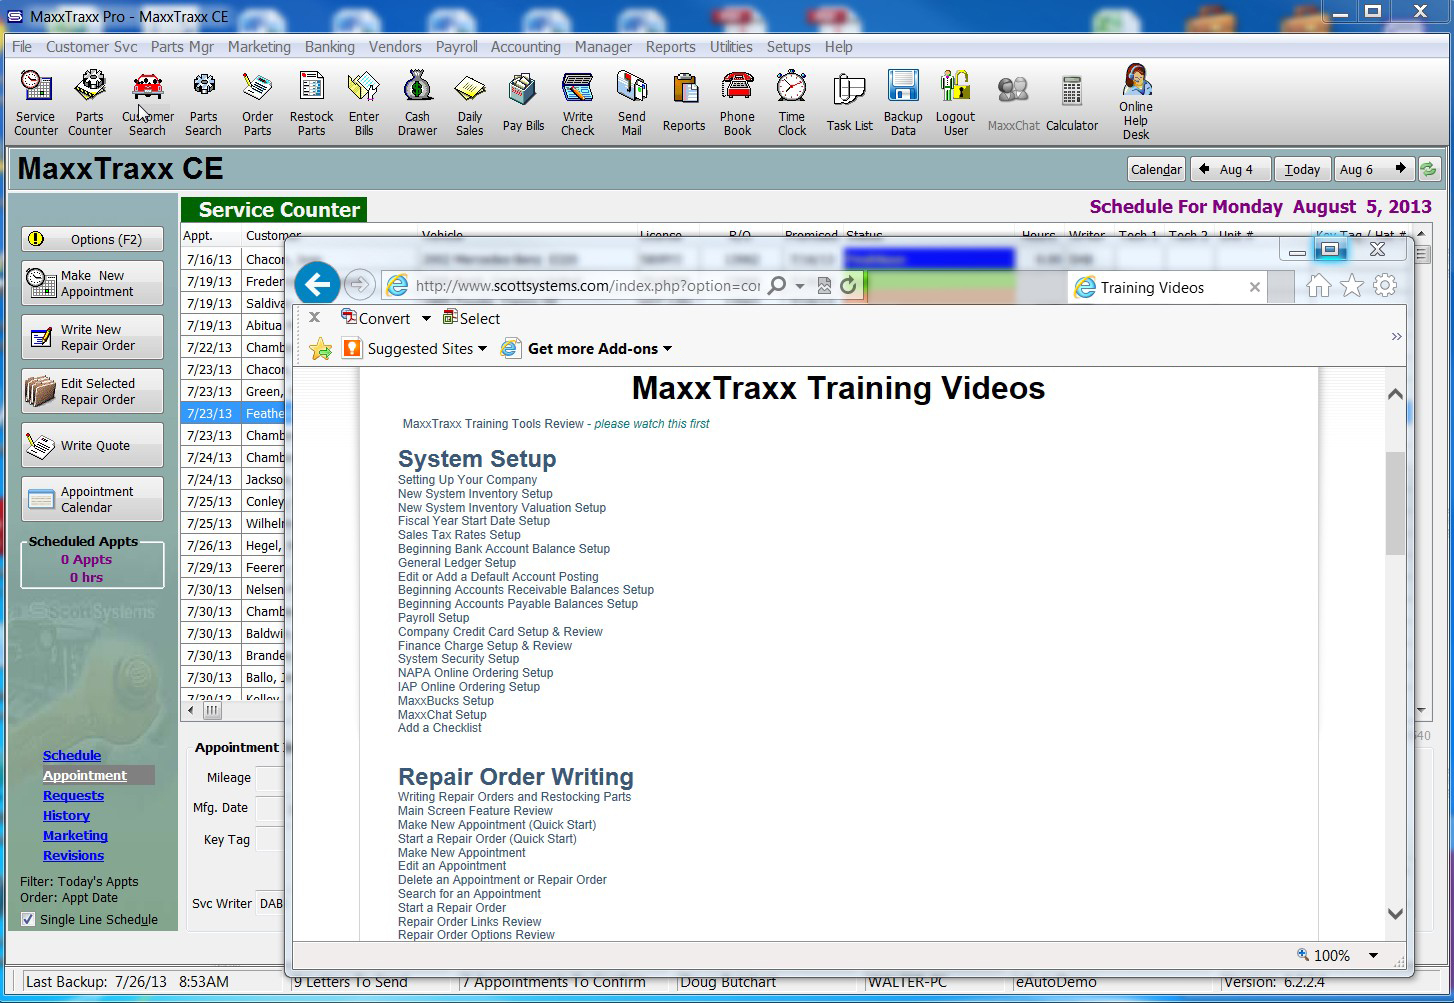
Task: Click Edit Selected Repair Order button
Action: (92, 392)
